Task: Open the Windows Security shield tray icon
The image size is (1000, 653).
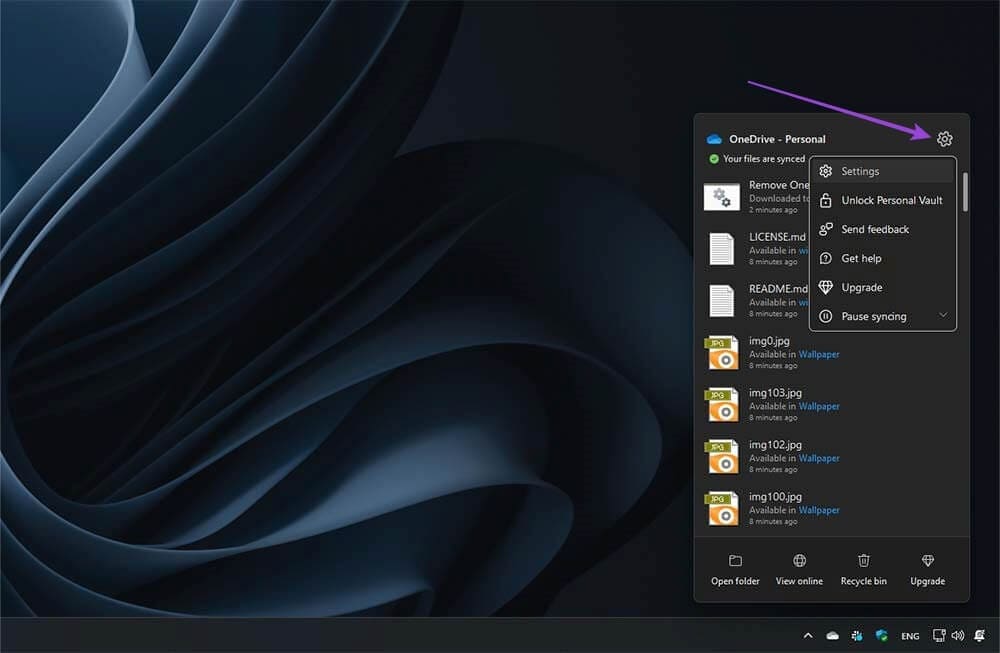Action: pyautogui.click(x=881, y=635)
